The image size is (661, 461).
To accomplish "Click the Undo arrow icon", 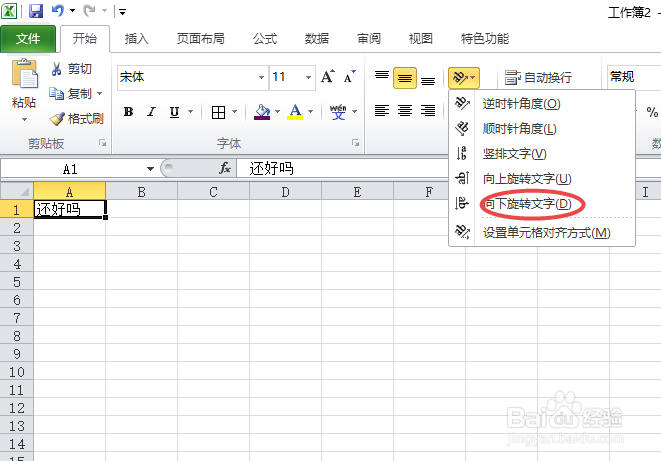I will click(58, 11).
